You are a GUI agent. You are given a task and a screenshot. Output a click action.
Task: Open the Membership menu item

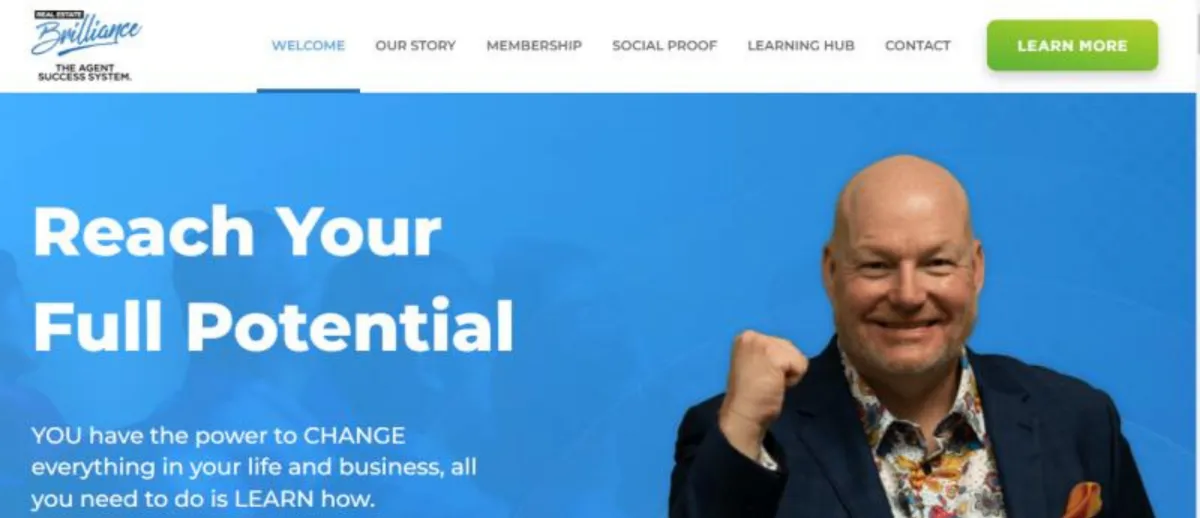coord(534,46)
